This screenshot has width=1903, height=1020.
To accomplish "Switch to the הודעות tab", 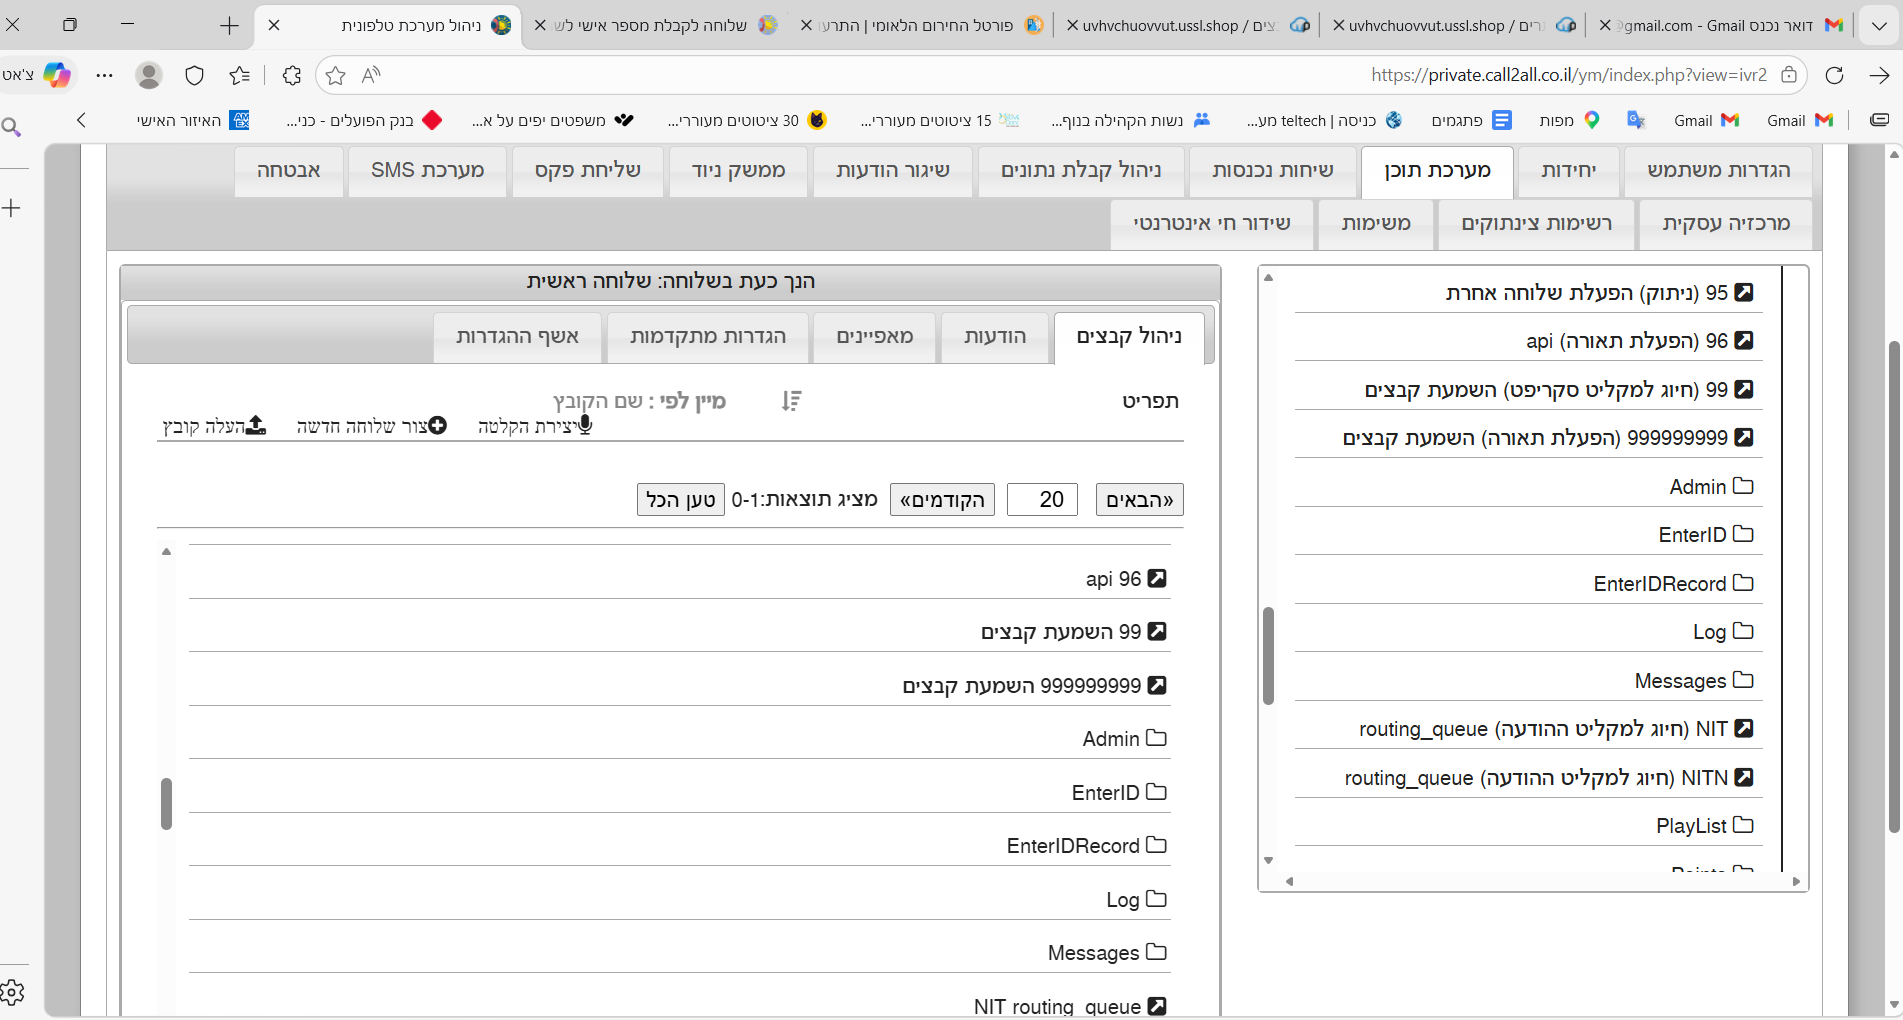I will (994, 336).
